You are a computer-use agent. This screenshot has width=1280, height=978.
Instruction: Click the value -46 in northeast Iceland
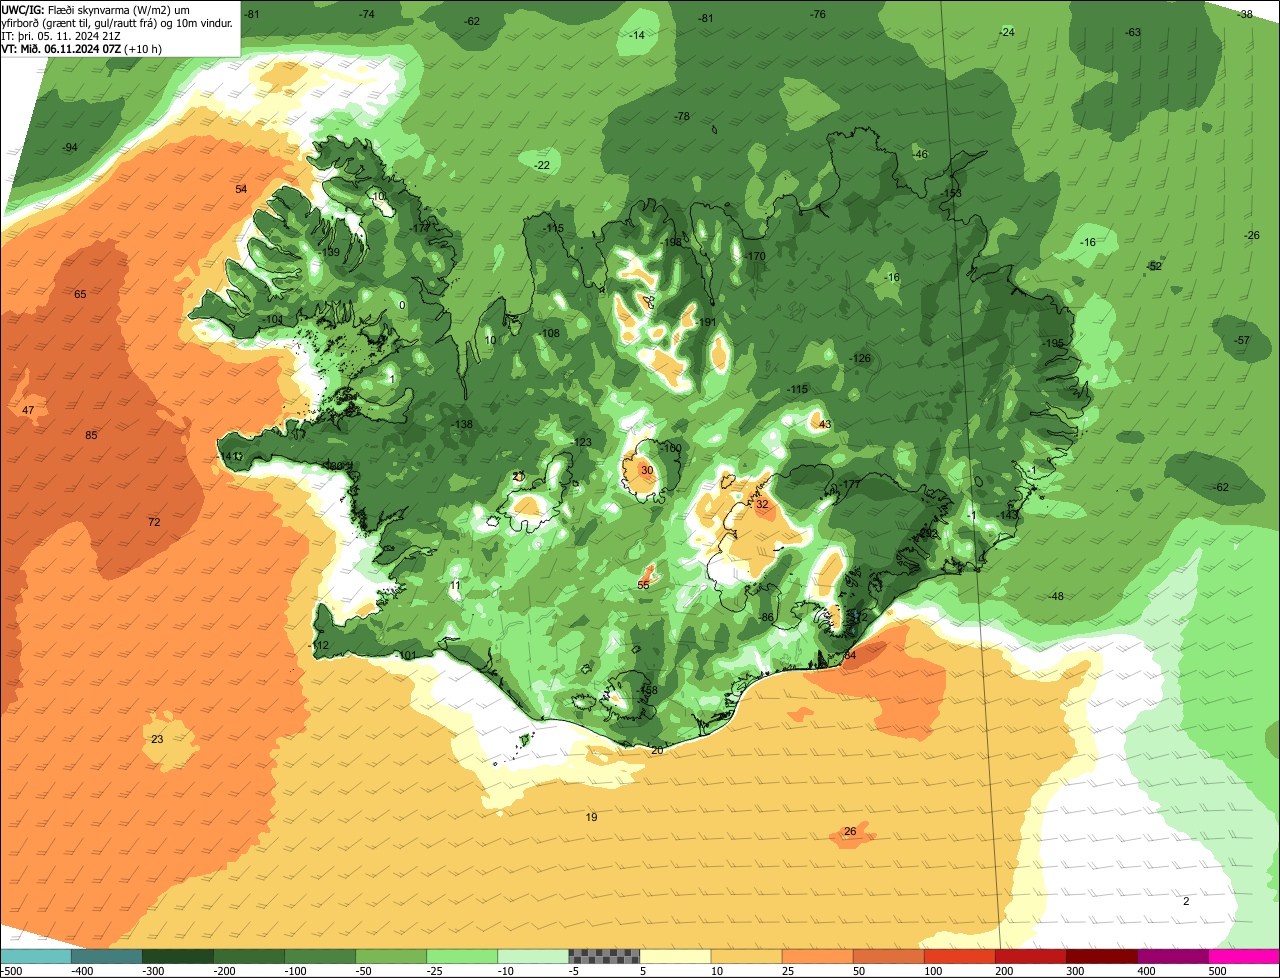click(920, 154)
